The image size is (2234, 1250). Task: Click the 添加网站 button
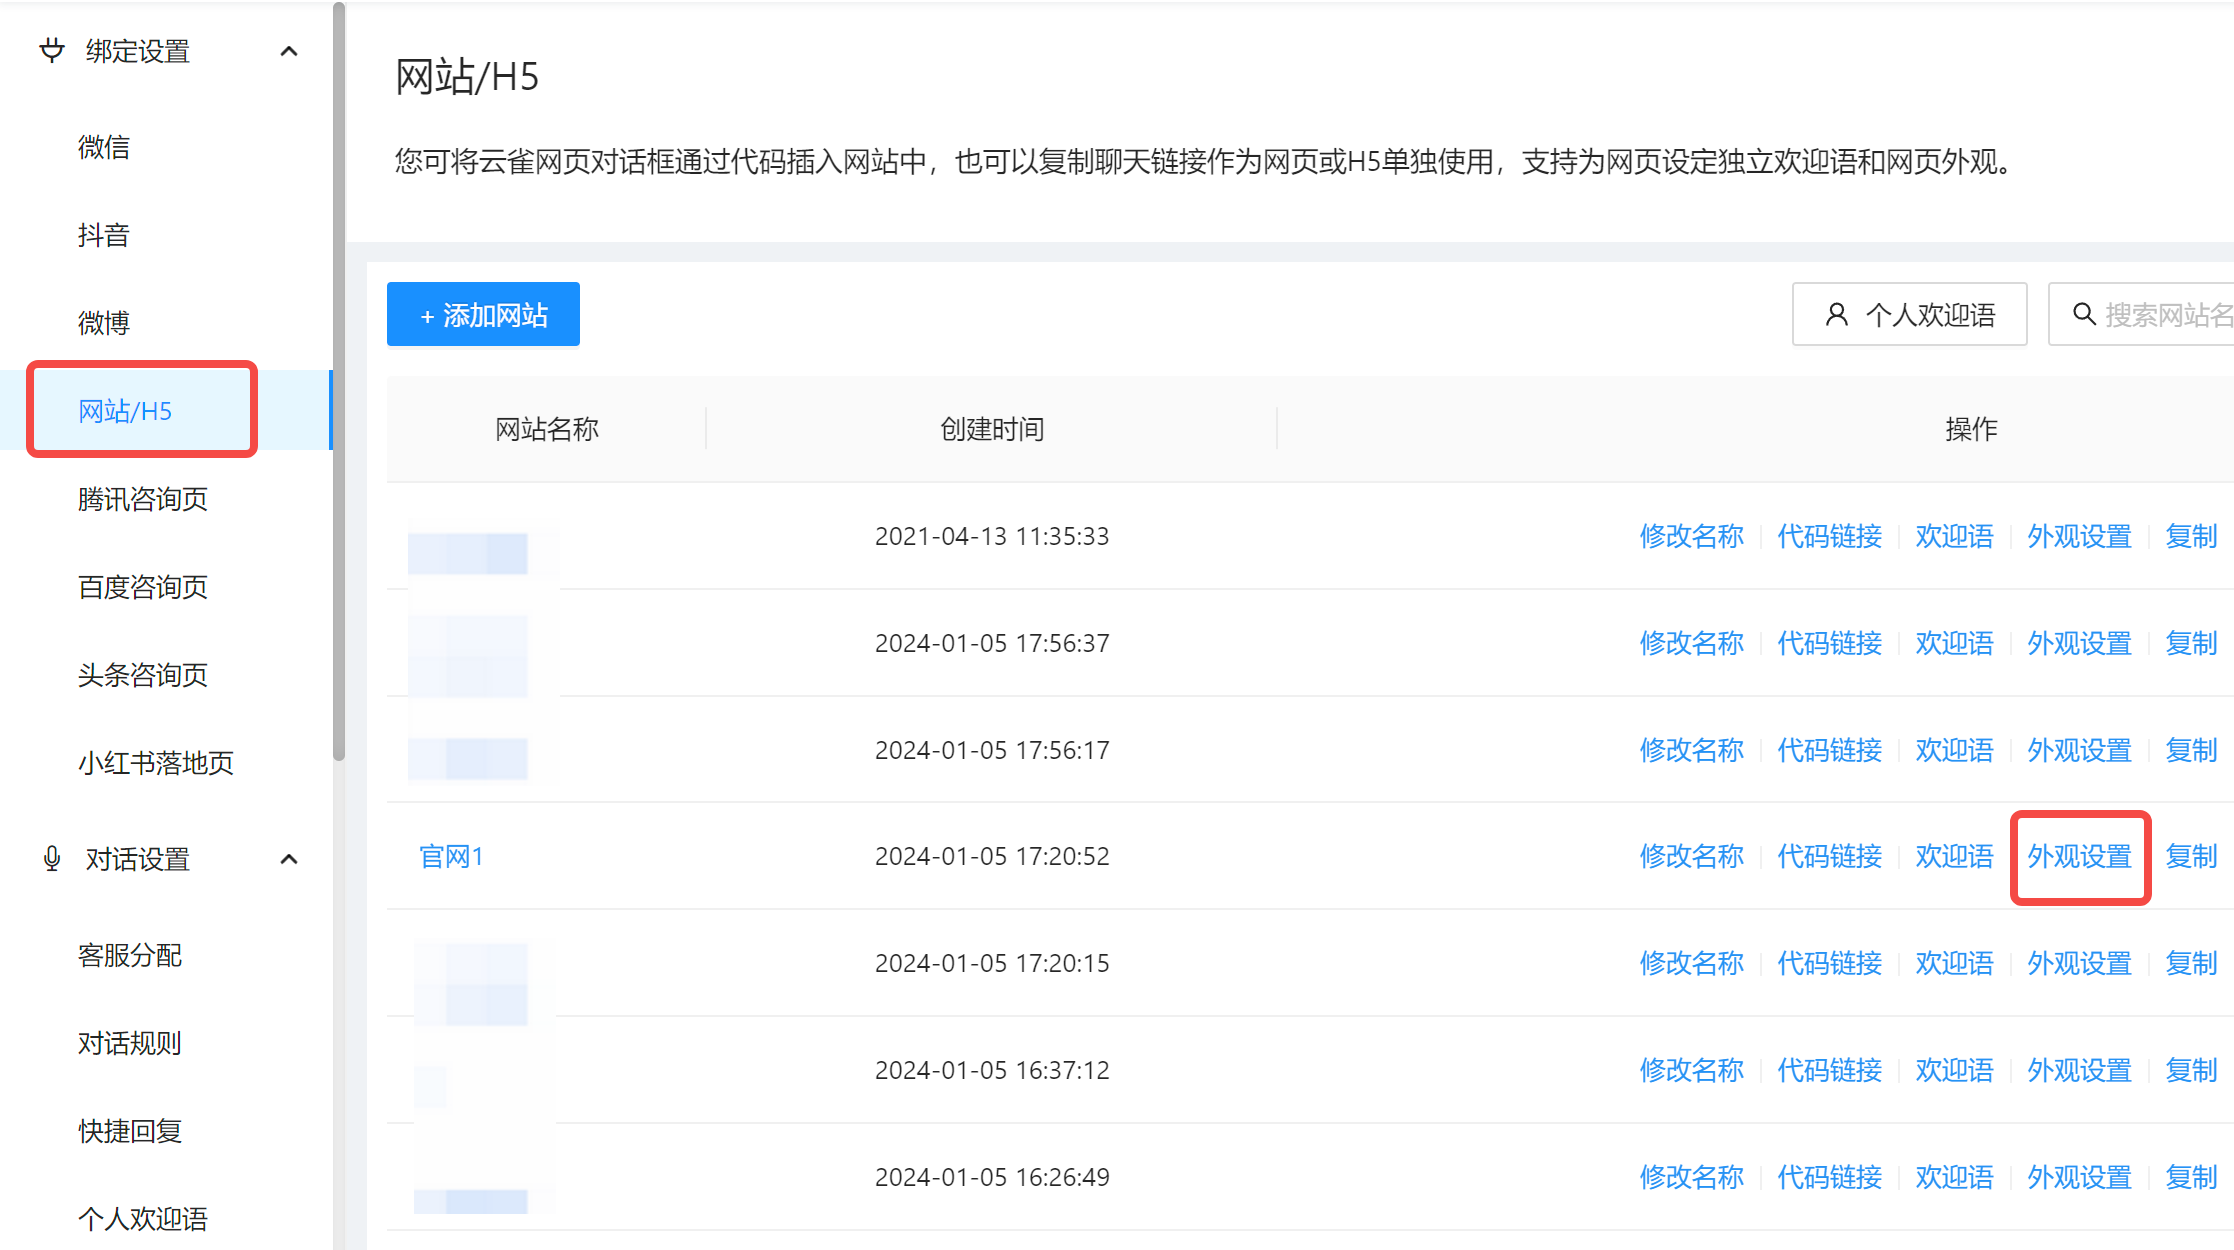(482, 314)
